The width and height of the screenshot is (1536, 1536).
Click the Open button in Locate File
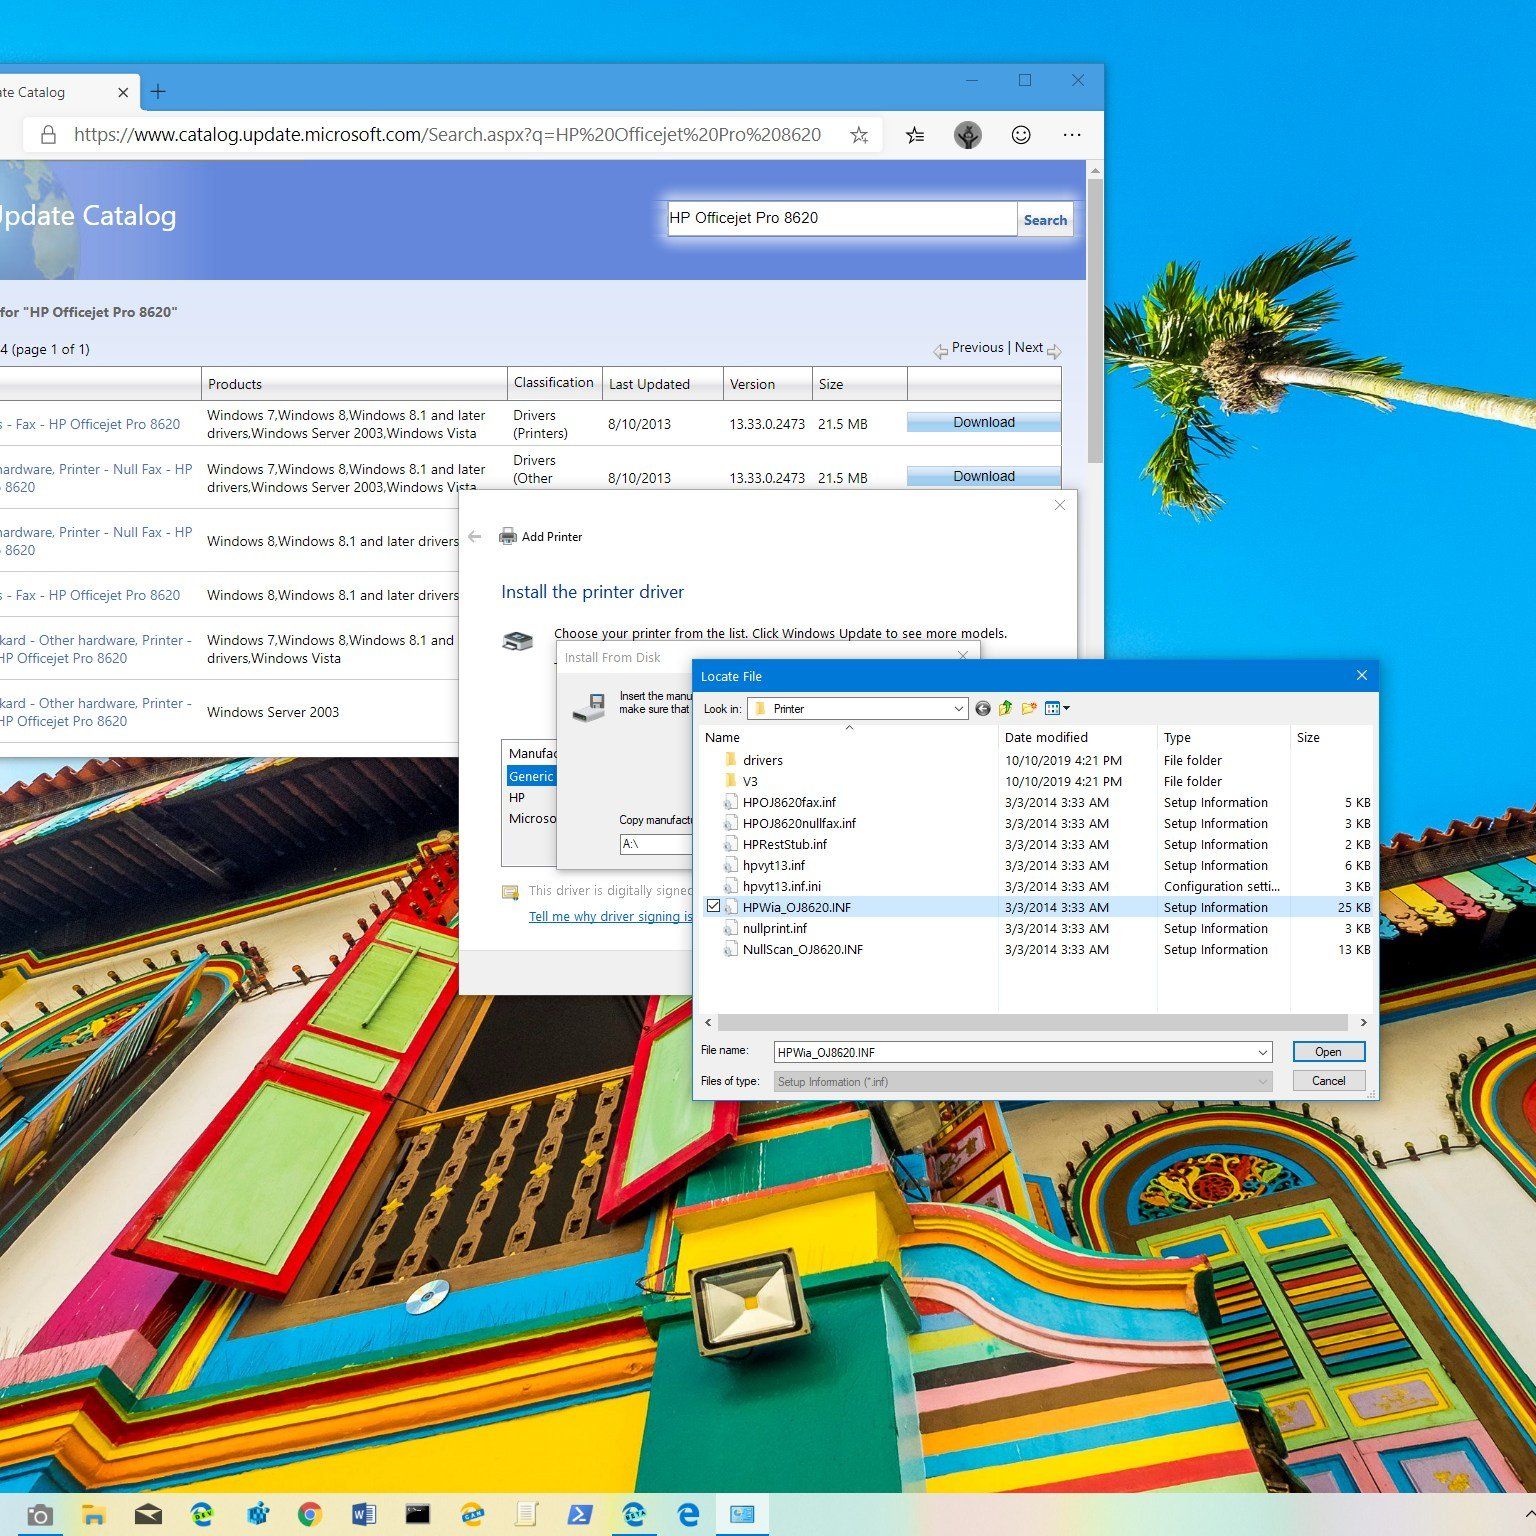pyautogui.click(x=1328, y=1051)
